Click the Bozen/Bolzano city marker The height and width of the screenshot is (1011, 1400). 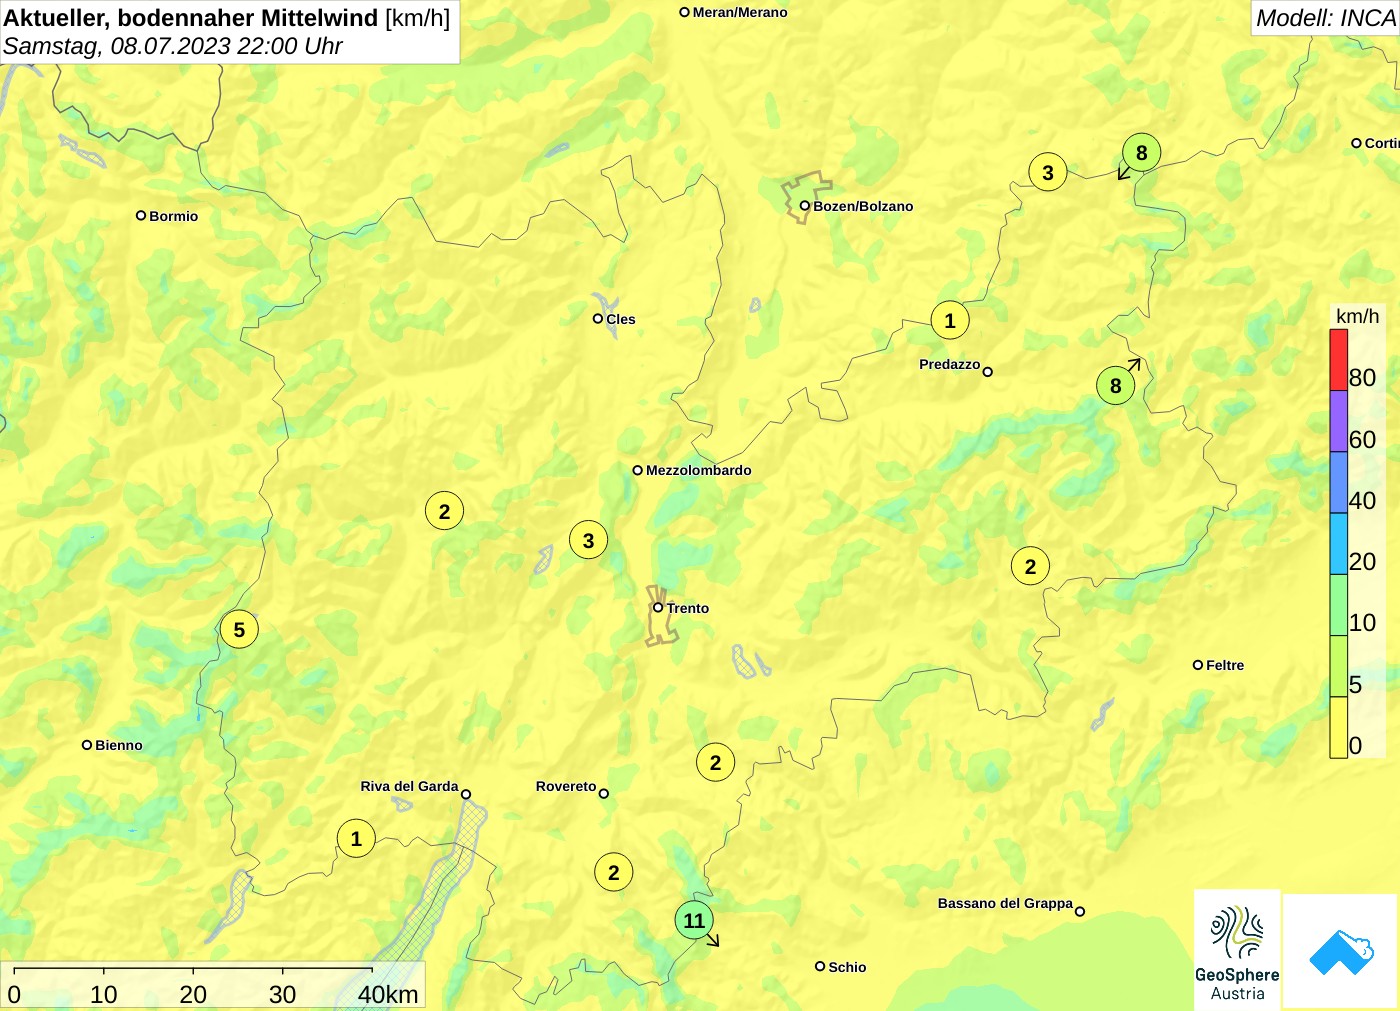804,206
